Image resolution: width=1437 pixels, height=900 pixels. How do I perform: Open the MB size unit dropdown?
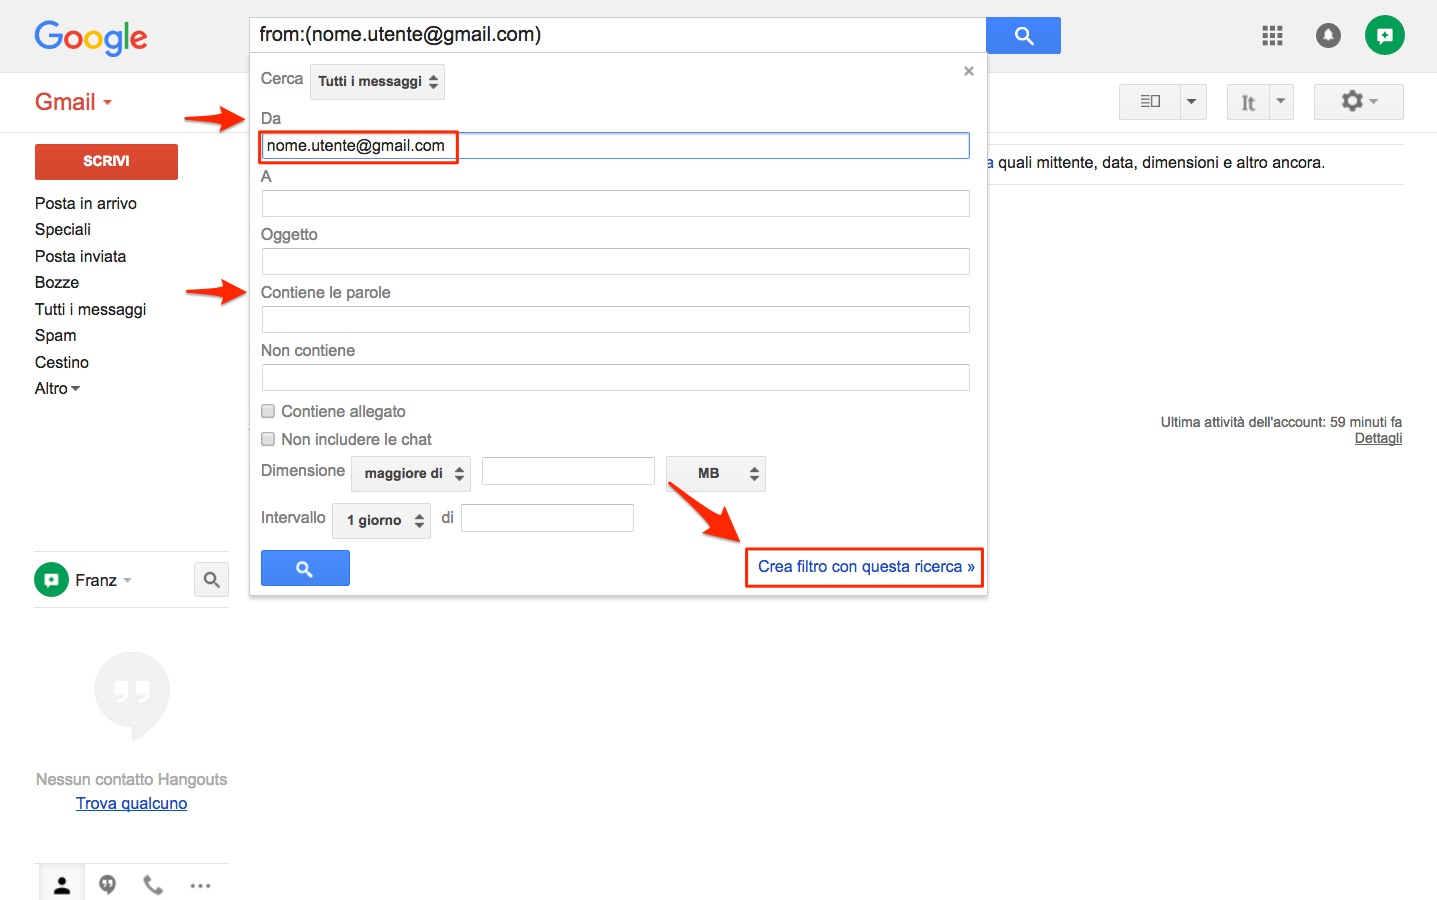(716, 473)
